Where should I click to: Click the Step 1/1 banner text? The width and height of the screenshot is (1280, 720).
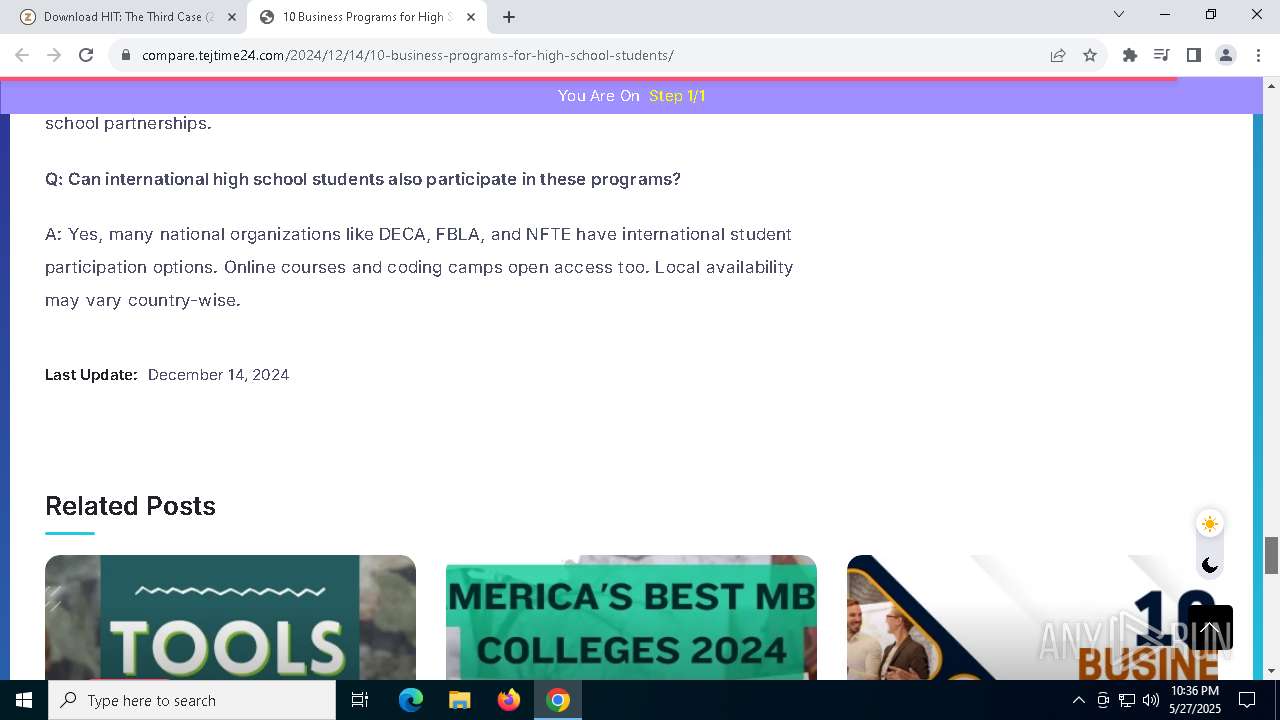[677, 96]
